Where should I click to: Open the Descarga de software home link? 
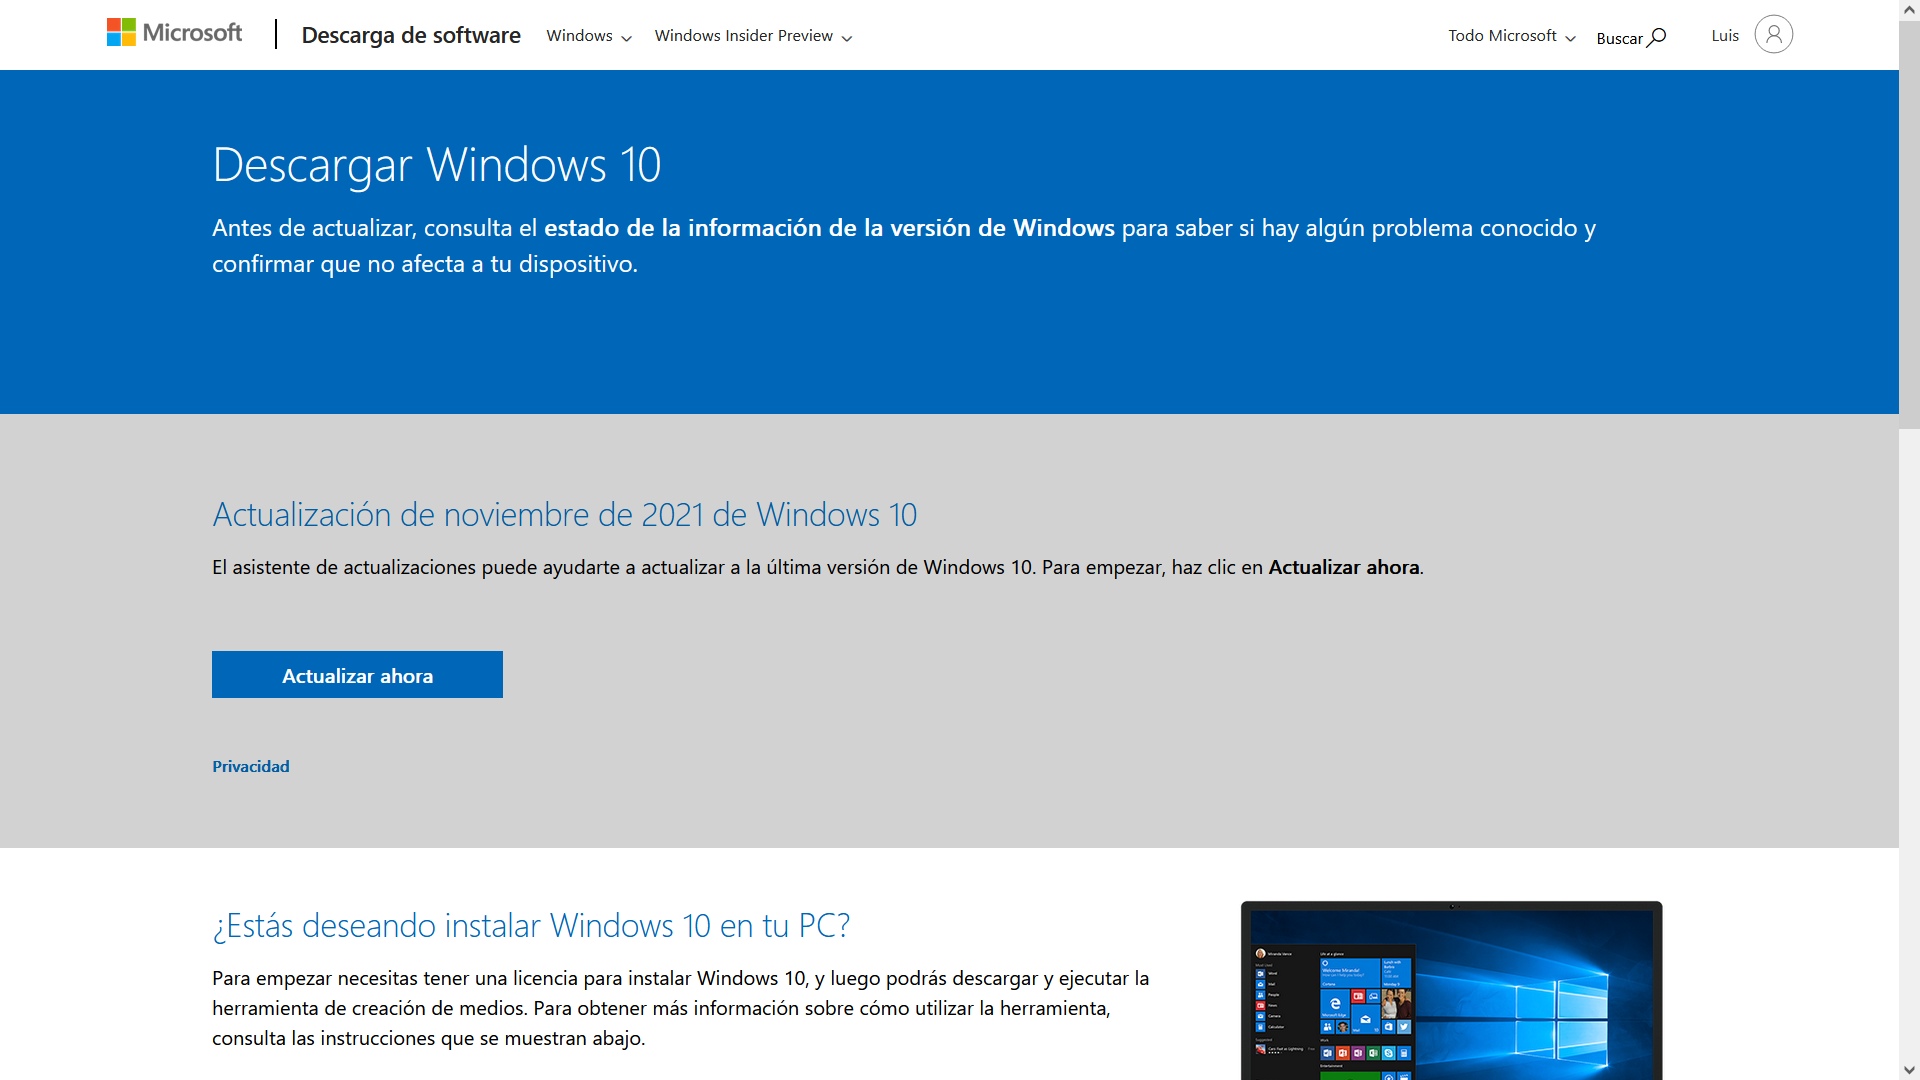tap(411, 35)
